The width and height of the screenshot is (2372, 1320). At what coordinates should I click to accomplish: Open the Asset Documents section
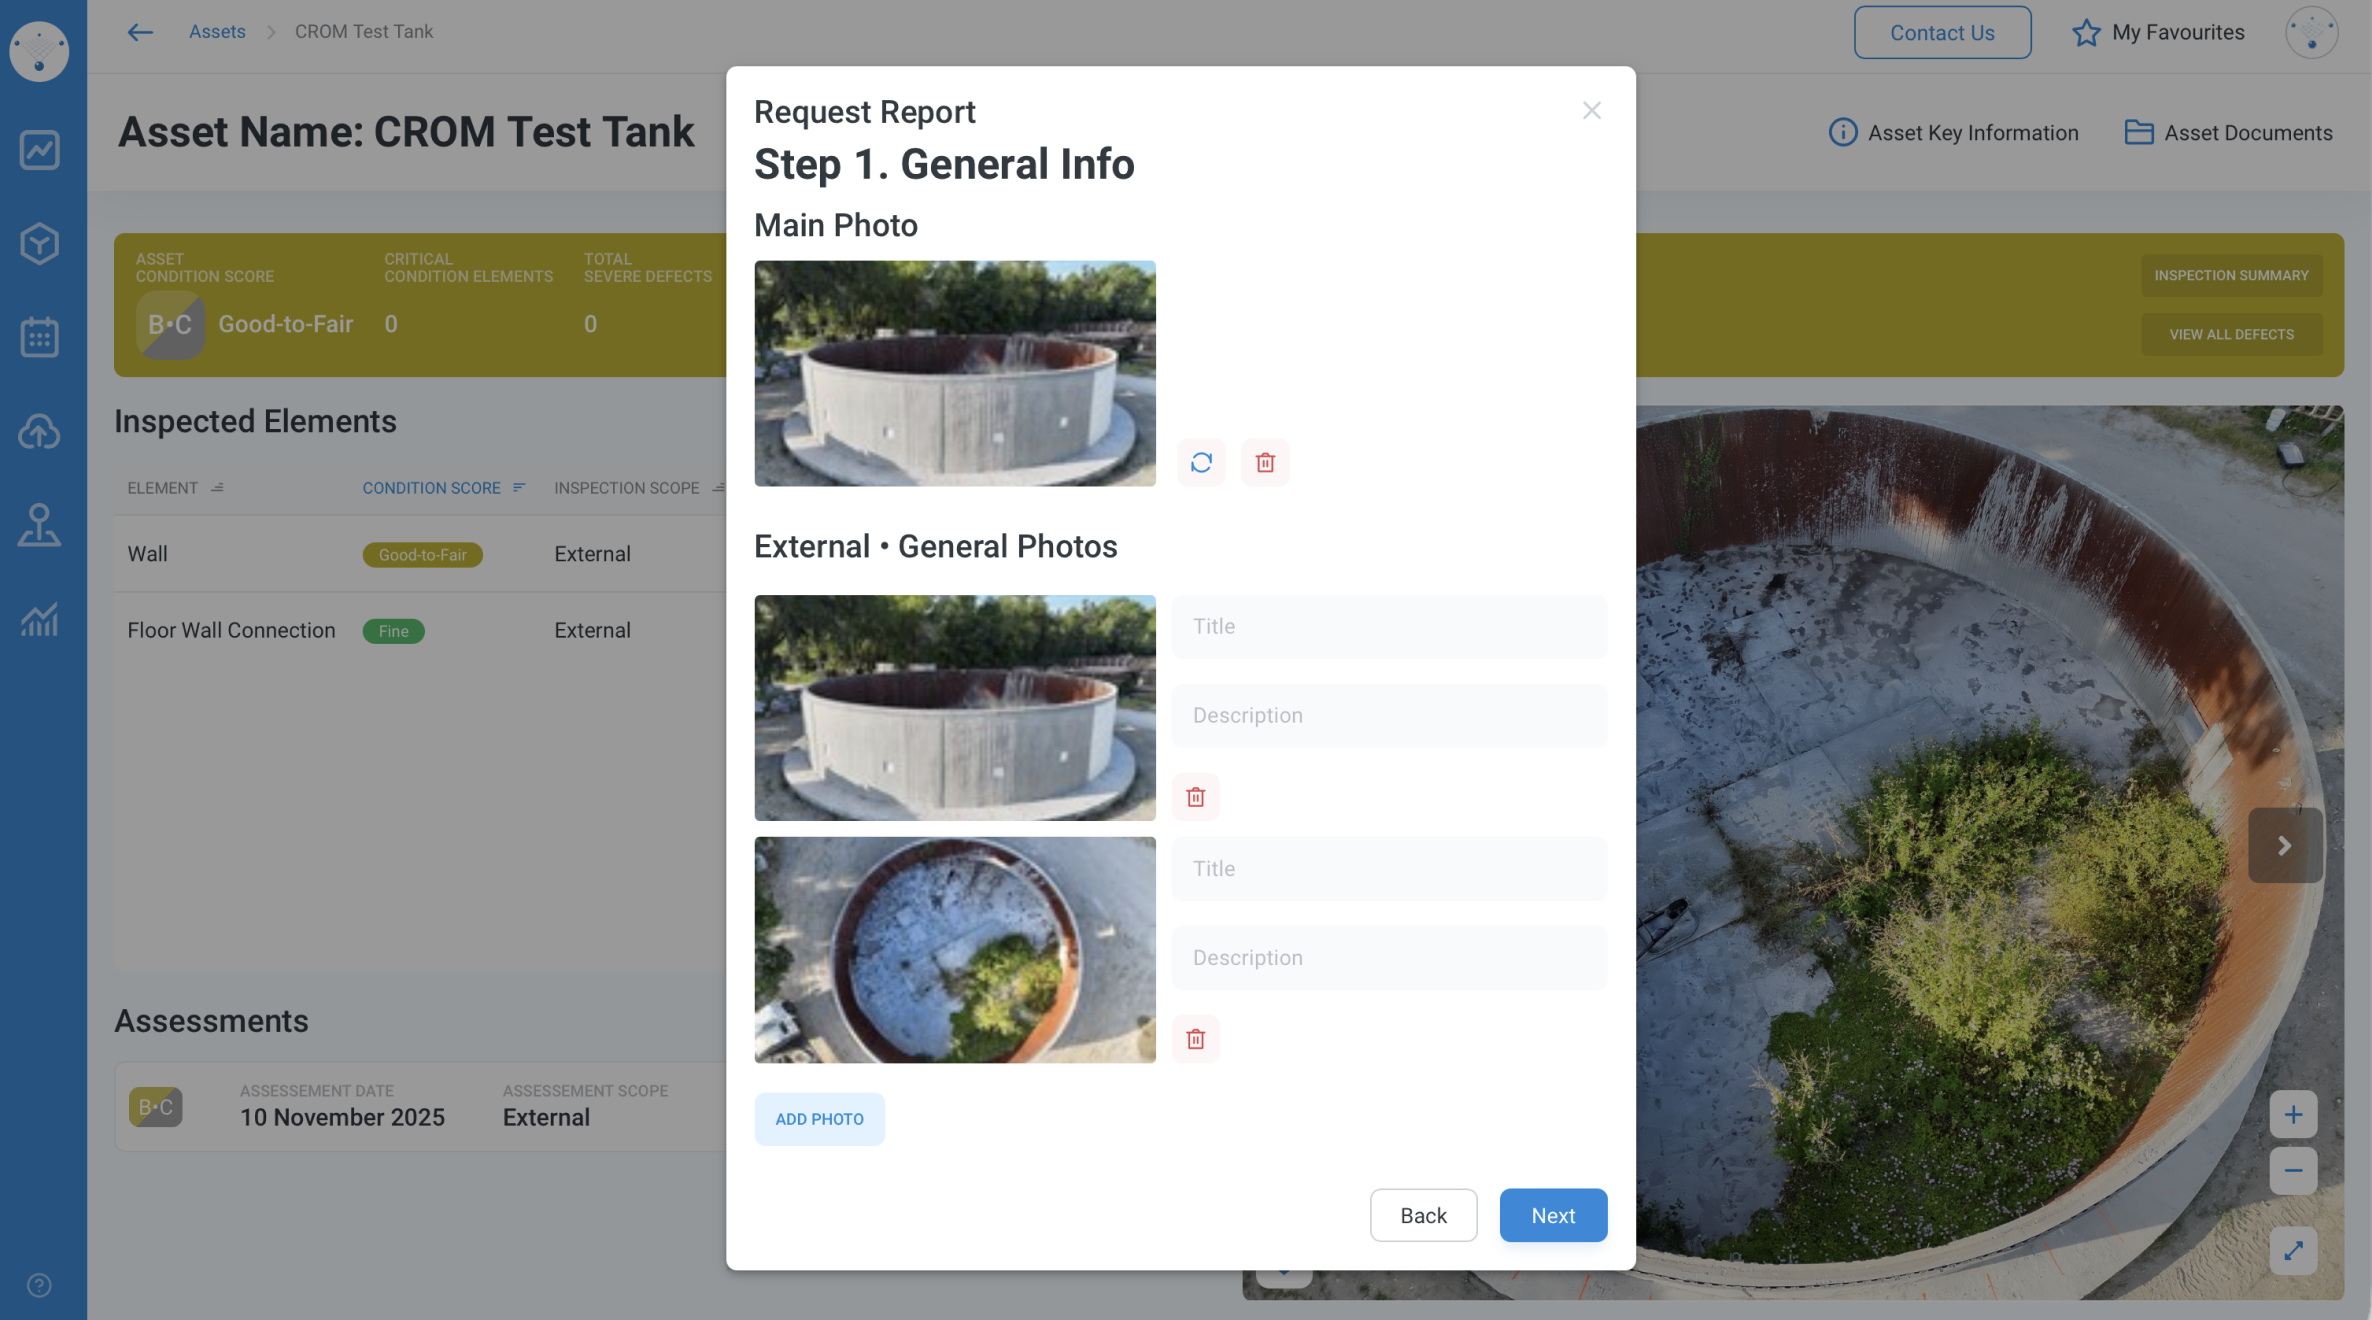[x=2228, y=133]
